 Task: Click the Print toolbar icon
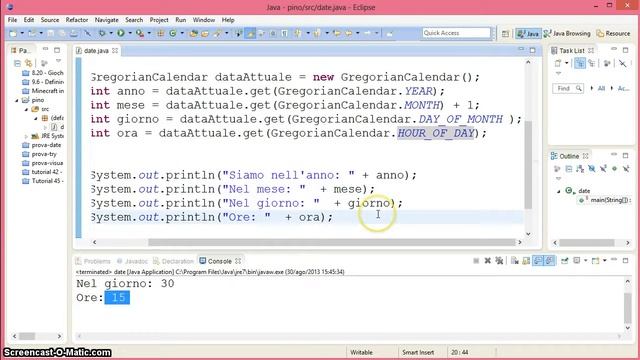pyautogui.click(x=74, y=33)
